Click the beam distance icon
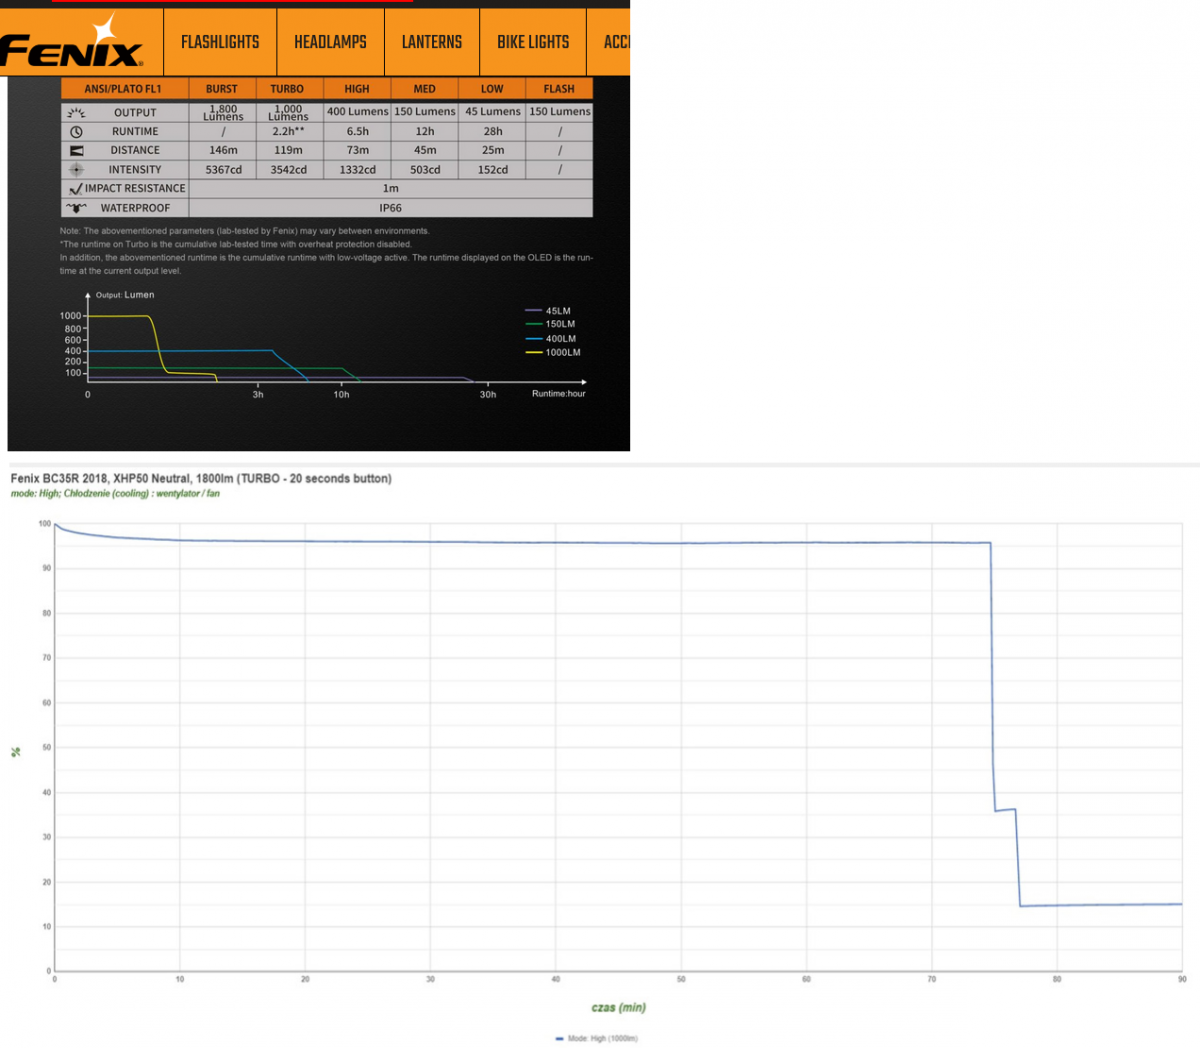This screenshot has width=1200, height=1048. [76, 151]
